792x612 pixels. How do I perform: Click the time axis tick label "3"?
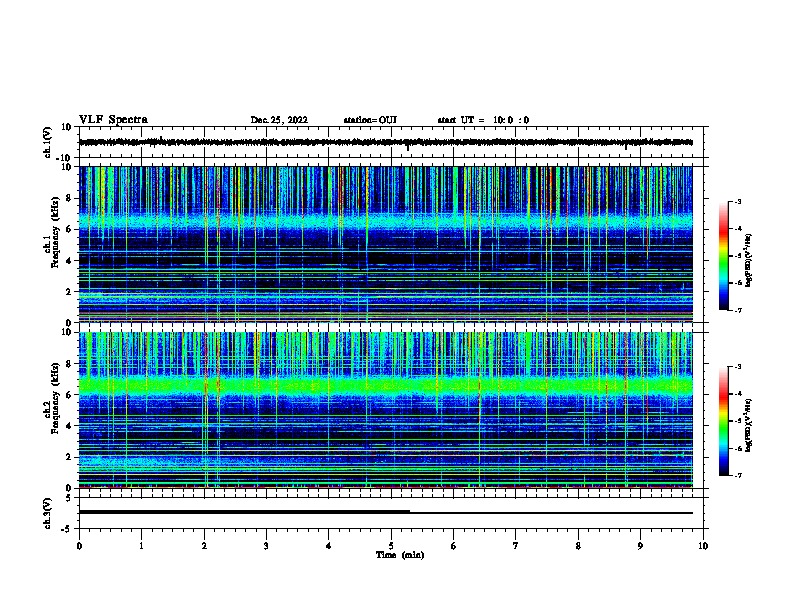266,546
